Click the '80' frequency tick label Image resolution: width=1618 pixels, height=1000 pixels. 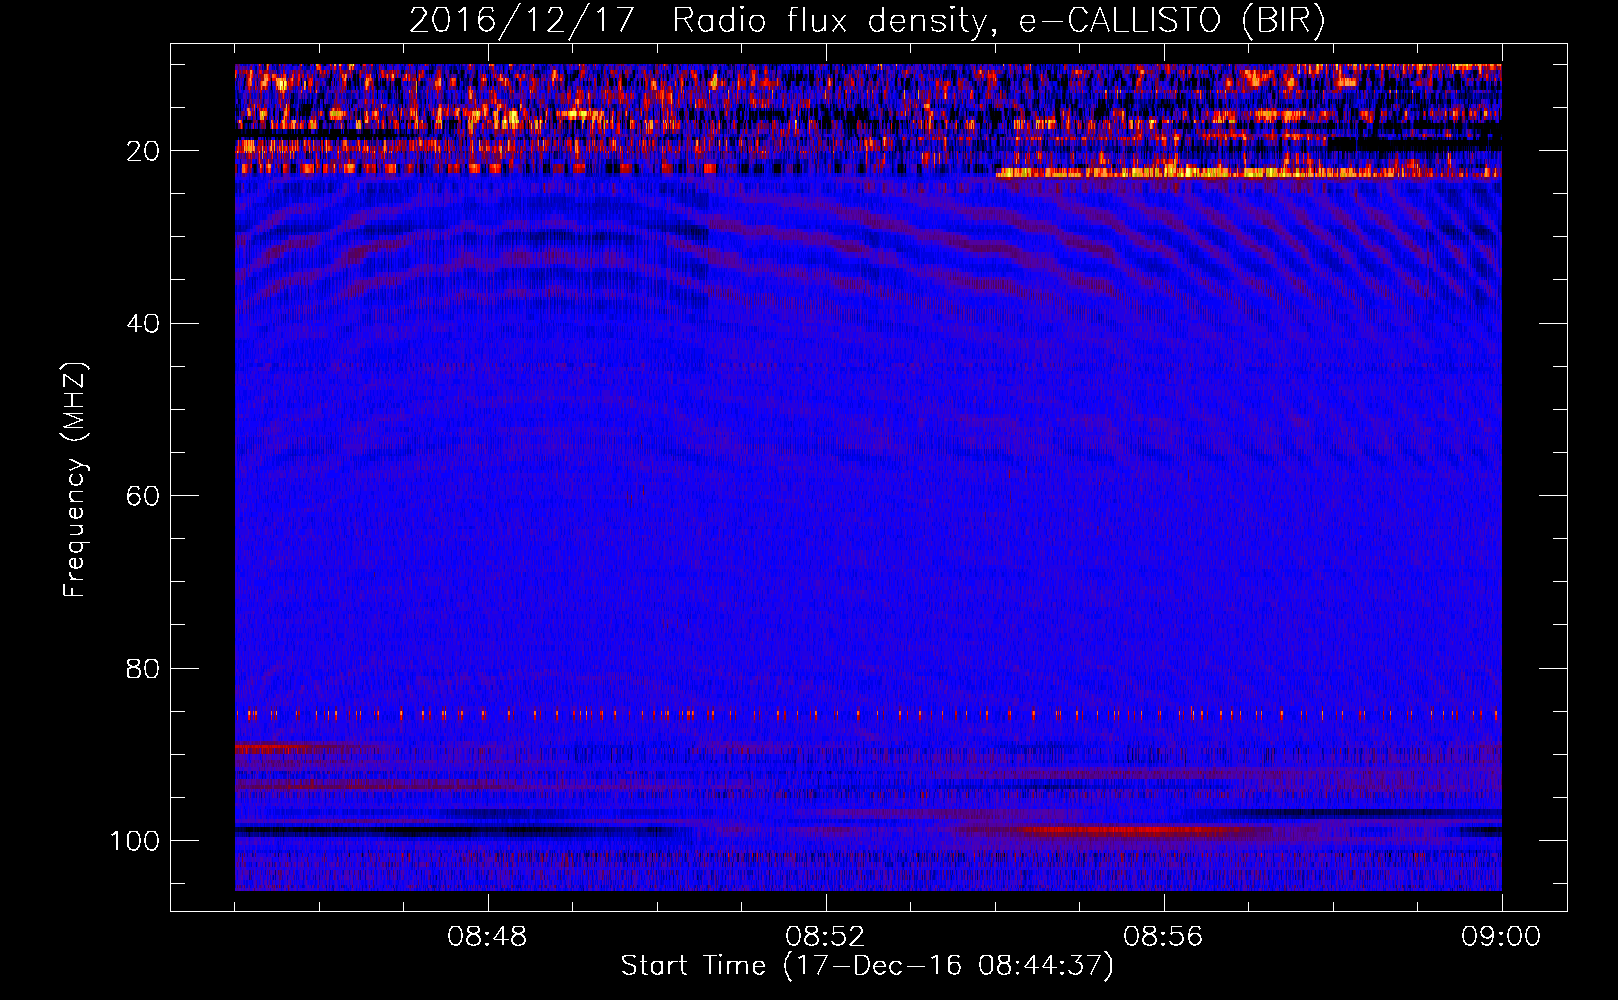(x=144, y=668)
